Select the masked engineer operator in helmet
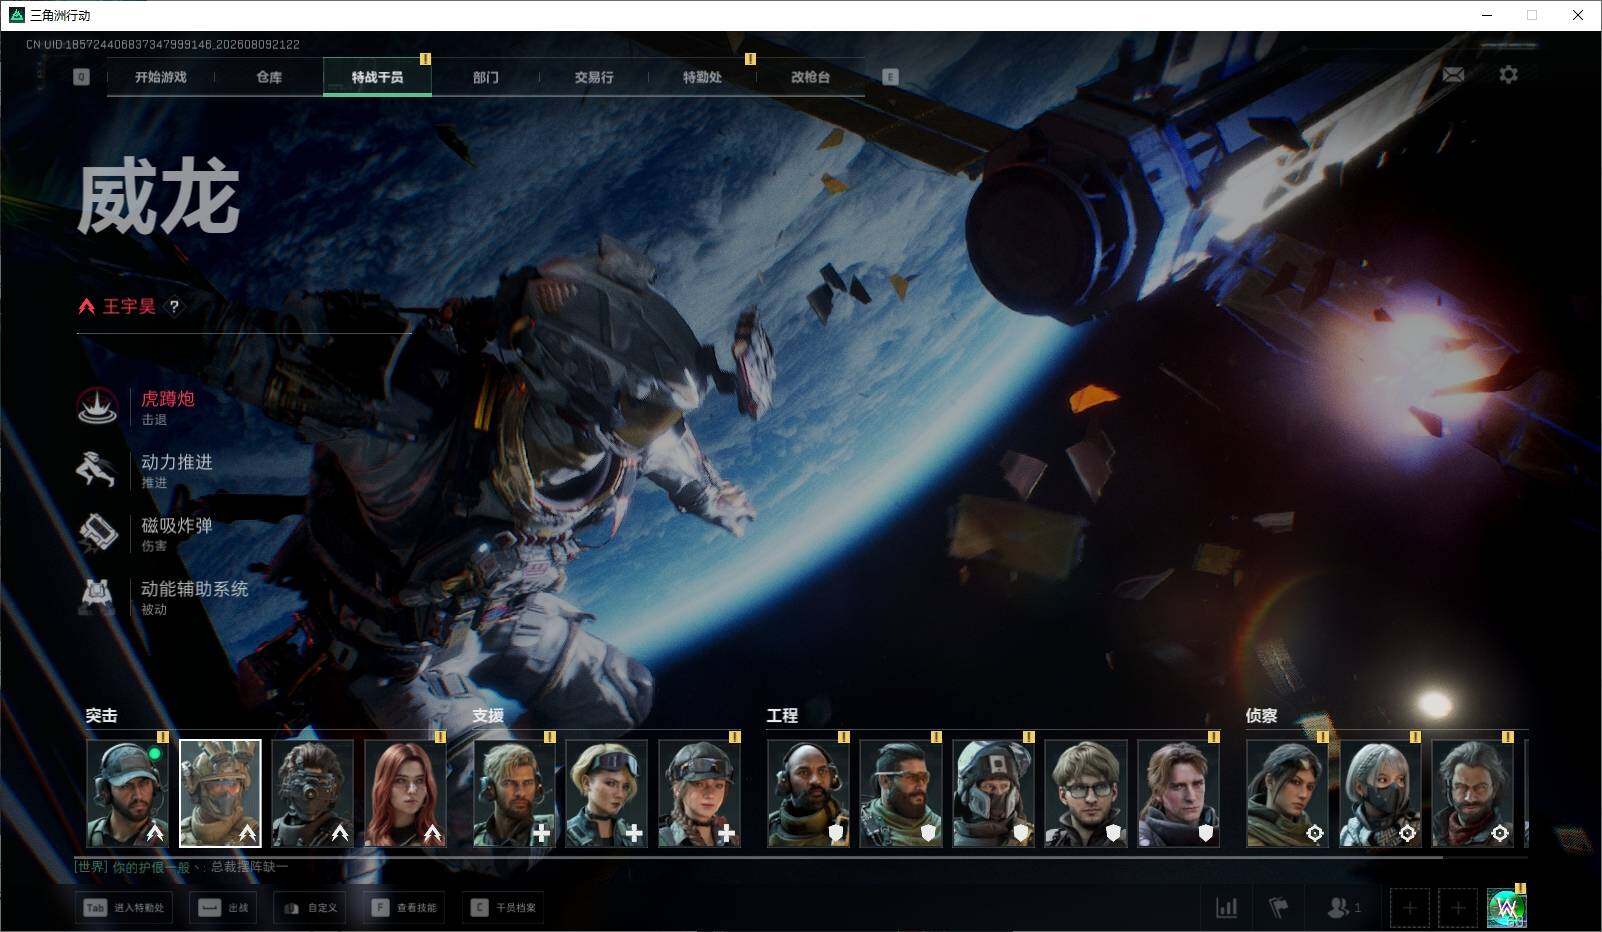Viewport: 1602px width, 932px height. point(993,793)
